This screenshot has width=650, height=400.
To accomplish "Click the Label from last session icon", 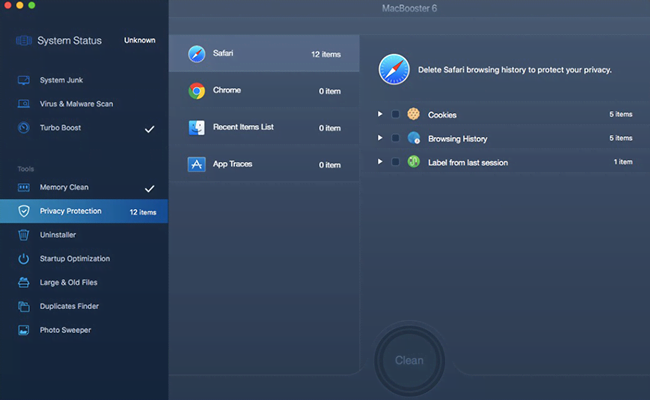I will click(413, 162).
